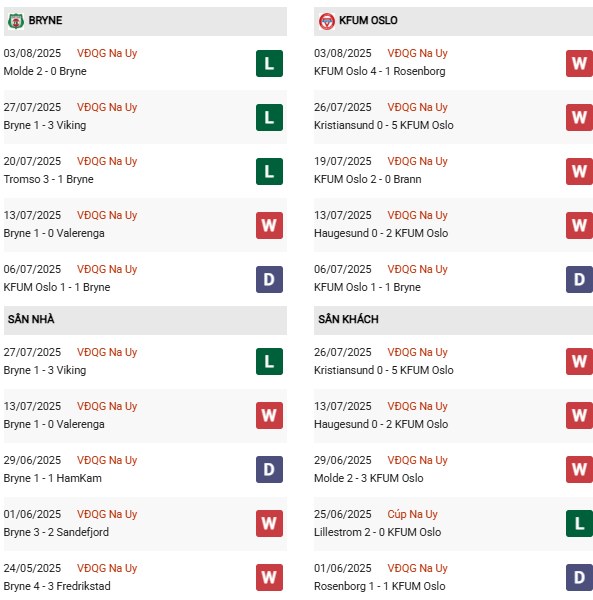Click the W badge for KFUM Oslo 4 - 1 Rosenborg
593x600 pixels.
[579, 64]
